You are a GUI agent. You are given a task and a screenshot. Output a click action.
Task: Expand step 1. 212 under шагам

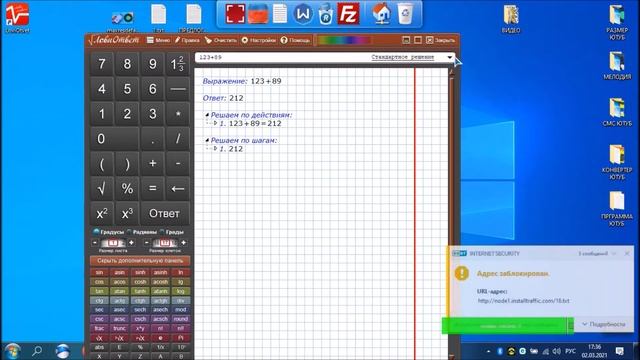216,149
